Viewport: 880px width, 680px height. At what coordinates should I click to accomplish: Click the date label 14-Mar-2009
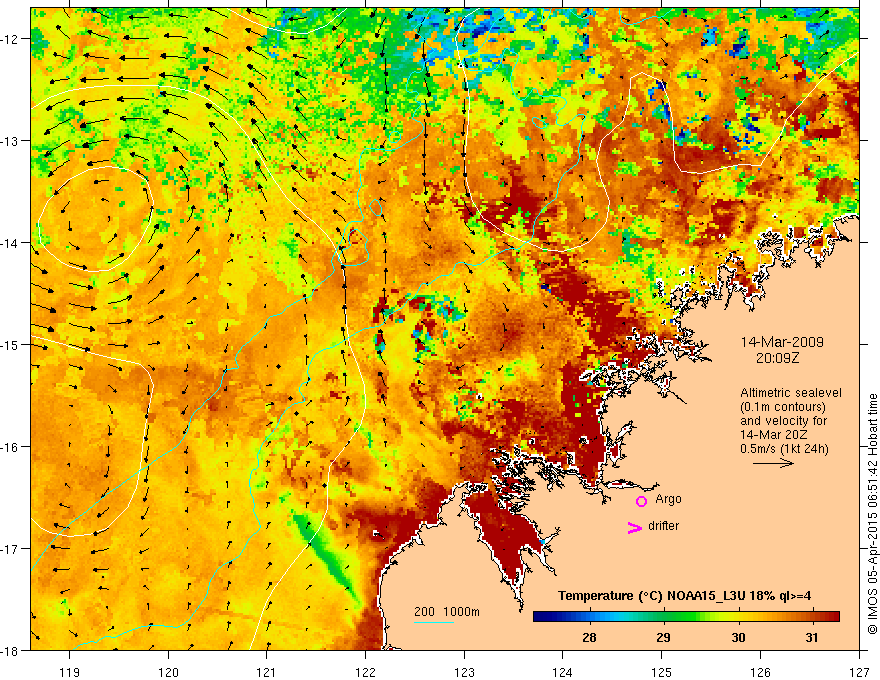[782, 342]
